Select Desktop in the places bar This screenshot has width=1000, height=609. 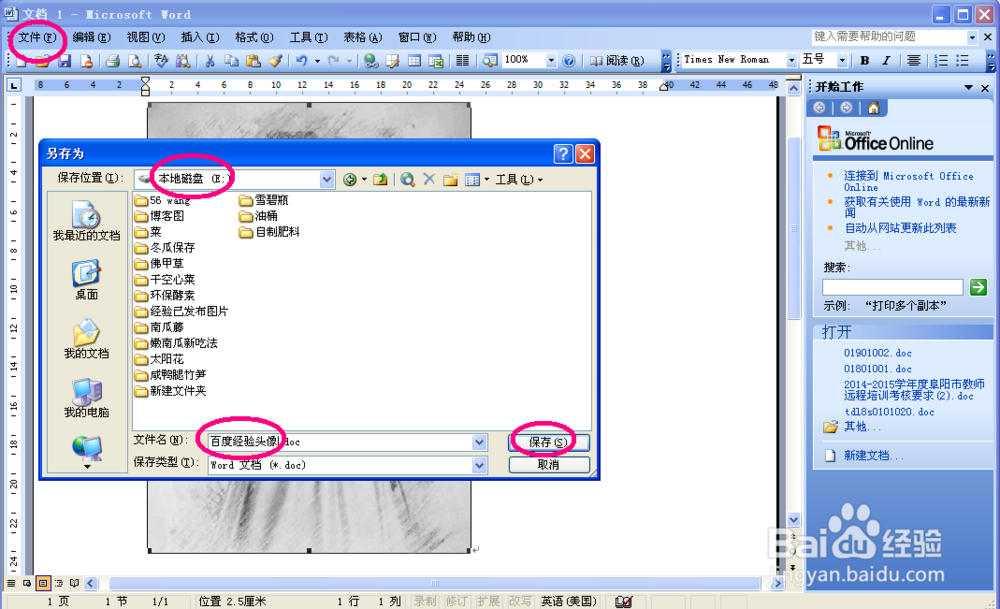coord(86,279)
